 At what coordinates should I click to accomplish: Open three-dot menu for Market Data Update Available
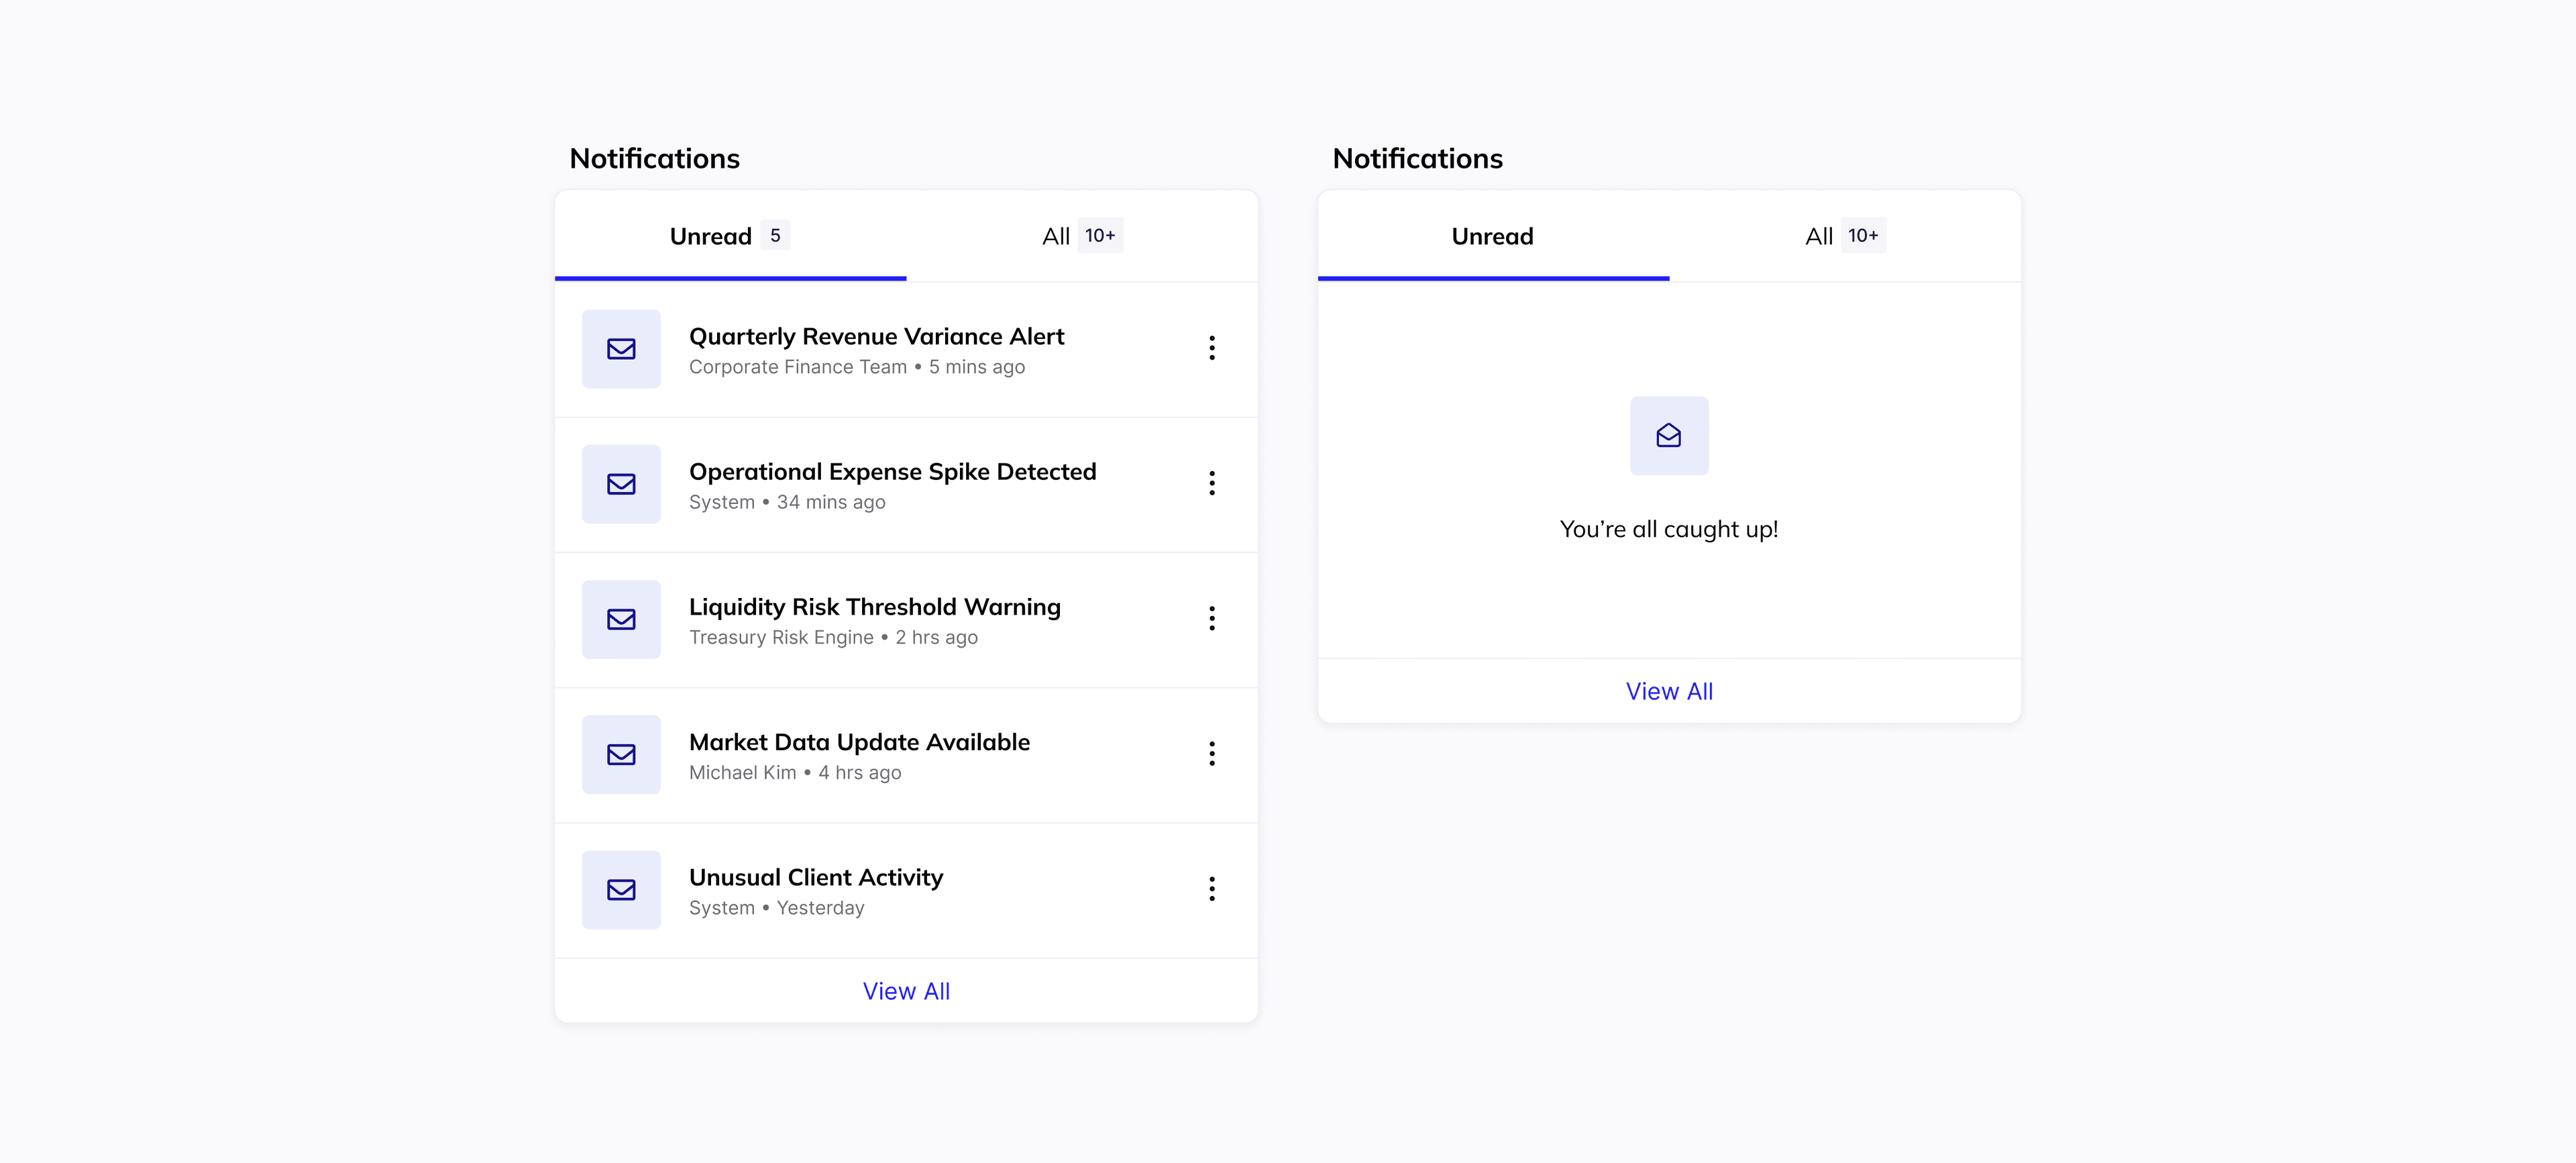tap(1211, 753)
